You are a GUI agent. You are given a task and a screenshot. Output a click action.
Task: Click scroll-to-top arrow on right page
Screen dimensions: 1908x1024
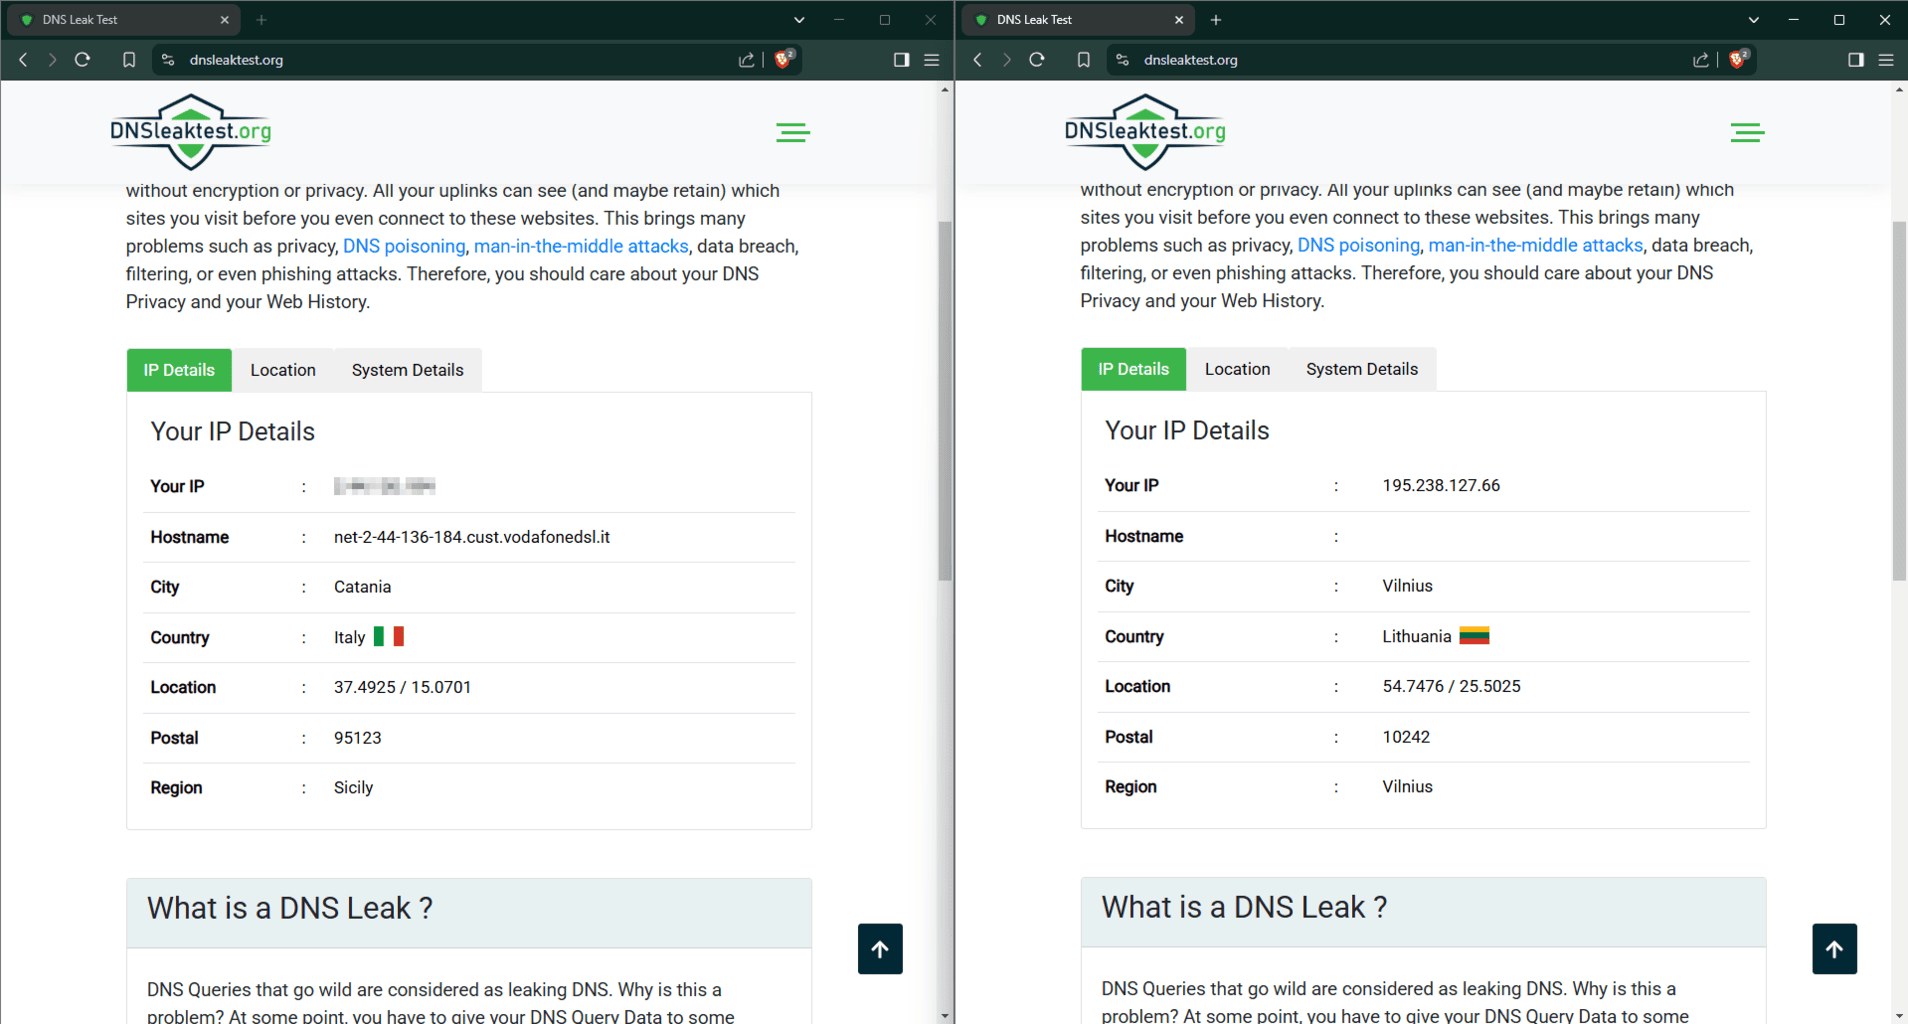1834,948
